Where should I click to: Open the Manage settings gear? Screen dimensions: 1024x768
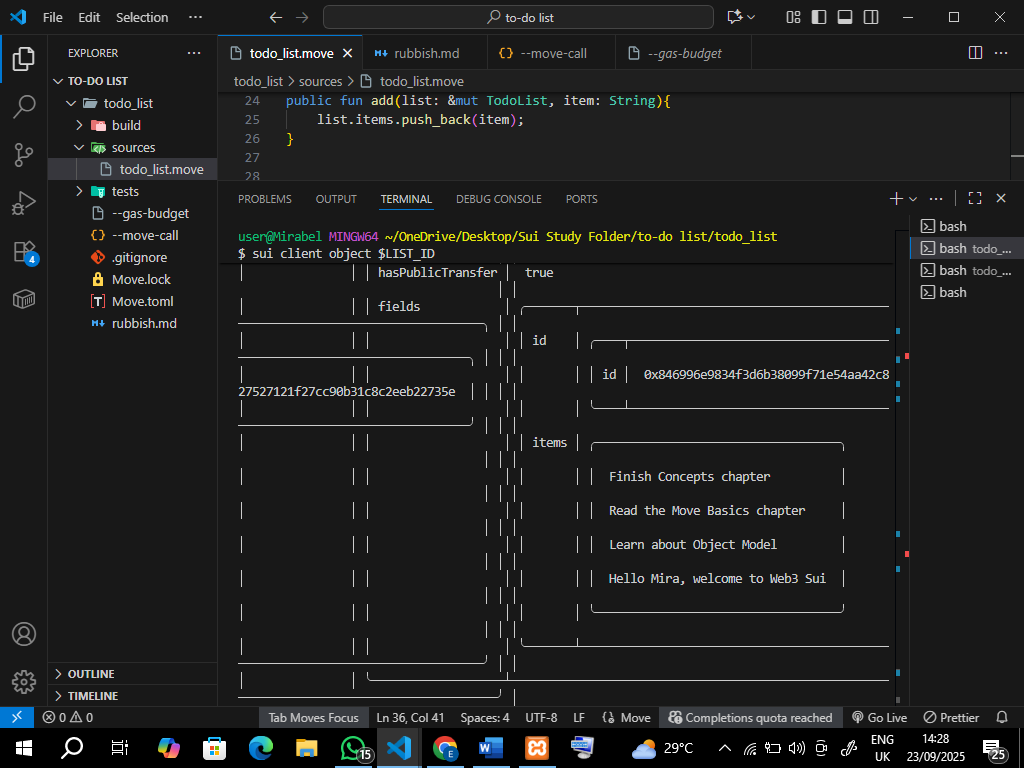click(24, 682)
